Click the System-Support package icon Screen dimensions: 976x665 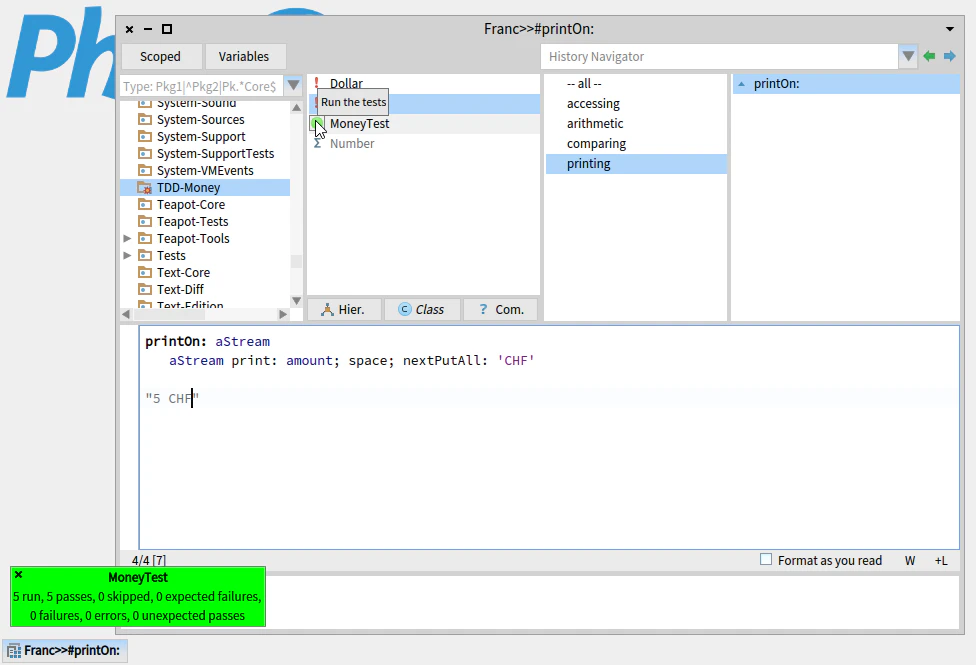coord(144,136)
